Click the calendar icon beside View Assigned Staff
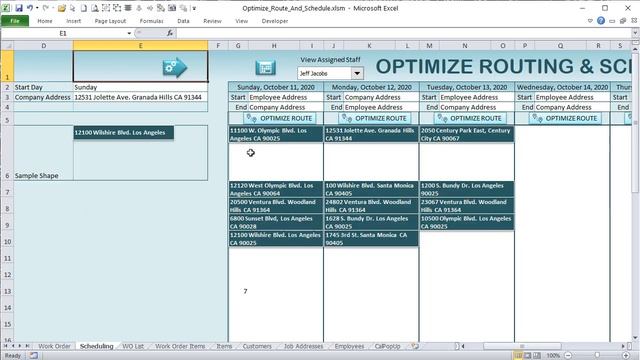 (x=266, y=68)
